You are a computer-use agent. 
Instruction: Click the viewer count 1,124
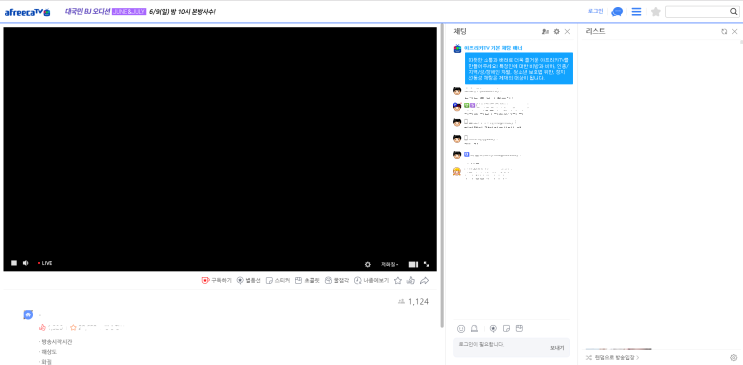pyautogui.click(x=414, y=301)
